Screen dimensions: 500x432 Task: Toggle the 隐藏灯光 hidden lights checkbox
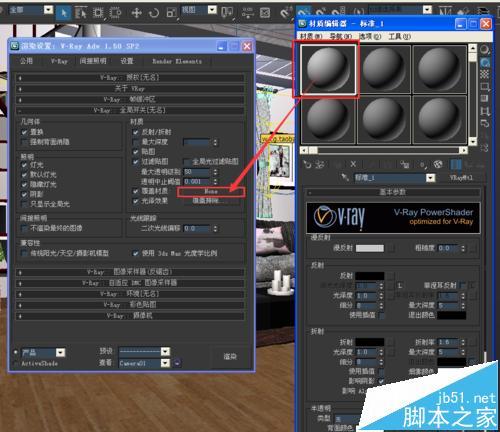(x=24, y=184)
